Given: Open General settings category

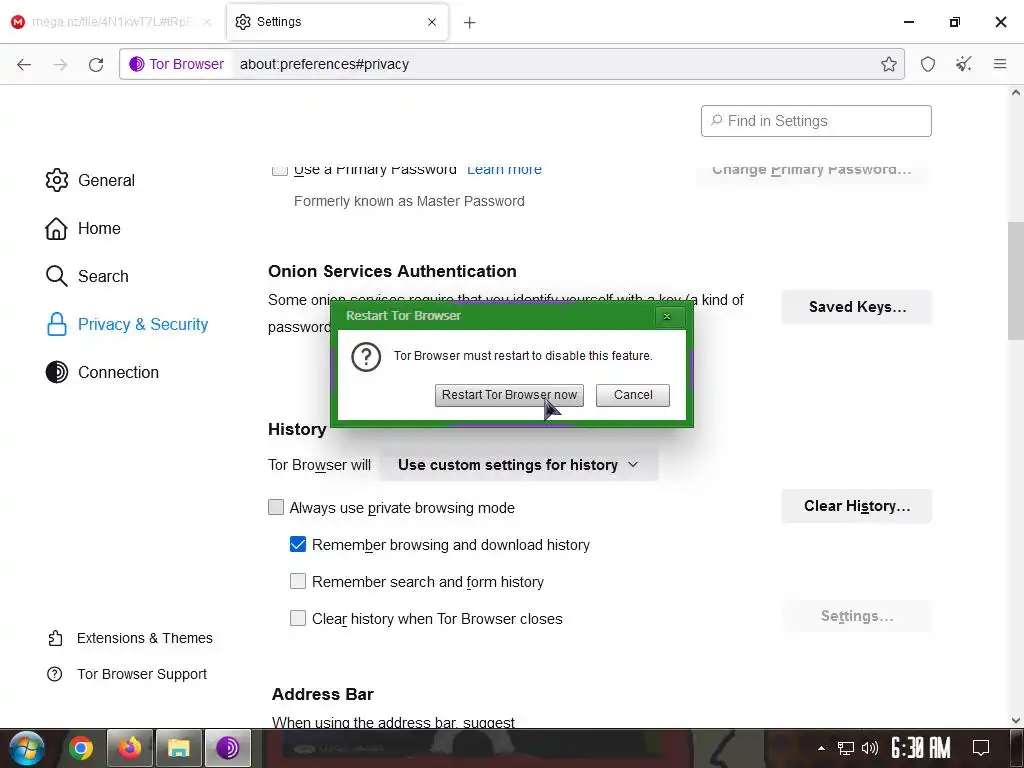Looking at the screenshot, I should 90,180.
